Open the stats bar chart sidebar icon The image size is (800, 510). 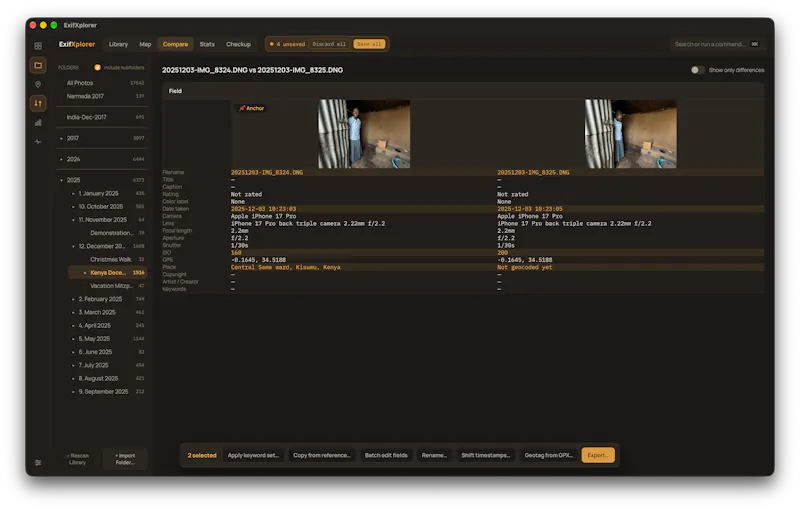[x=38, y=122]
